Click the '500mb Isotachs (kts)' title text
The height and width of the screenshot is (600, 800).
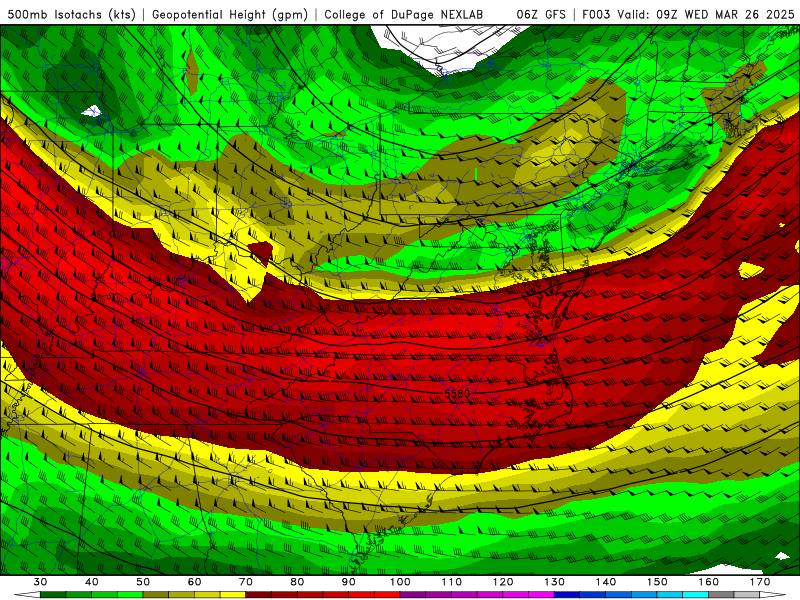[72, 14]
